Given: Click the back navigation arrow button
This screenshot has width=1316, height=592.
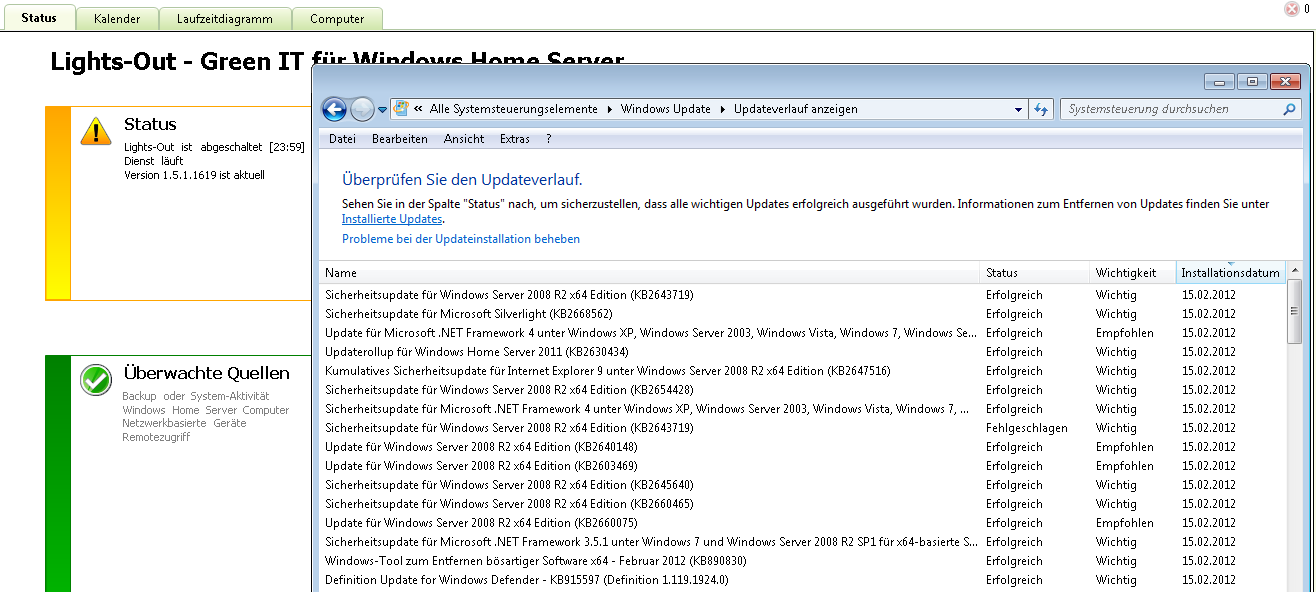Looking at the screenshot, I should (334, 110).
